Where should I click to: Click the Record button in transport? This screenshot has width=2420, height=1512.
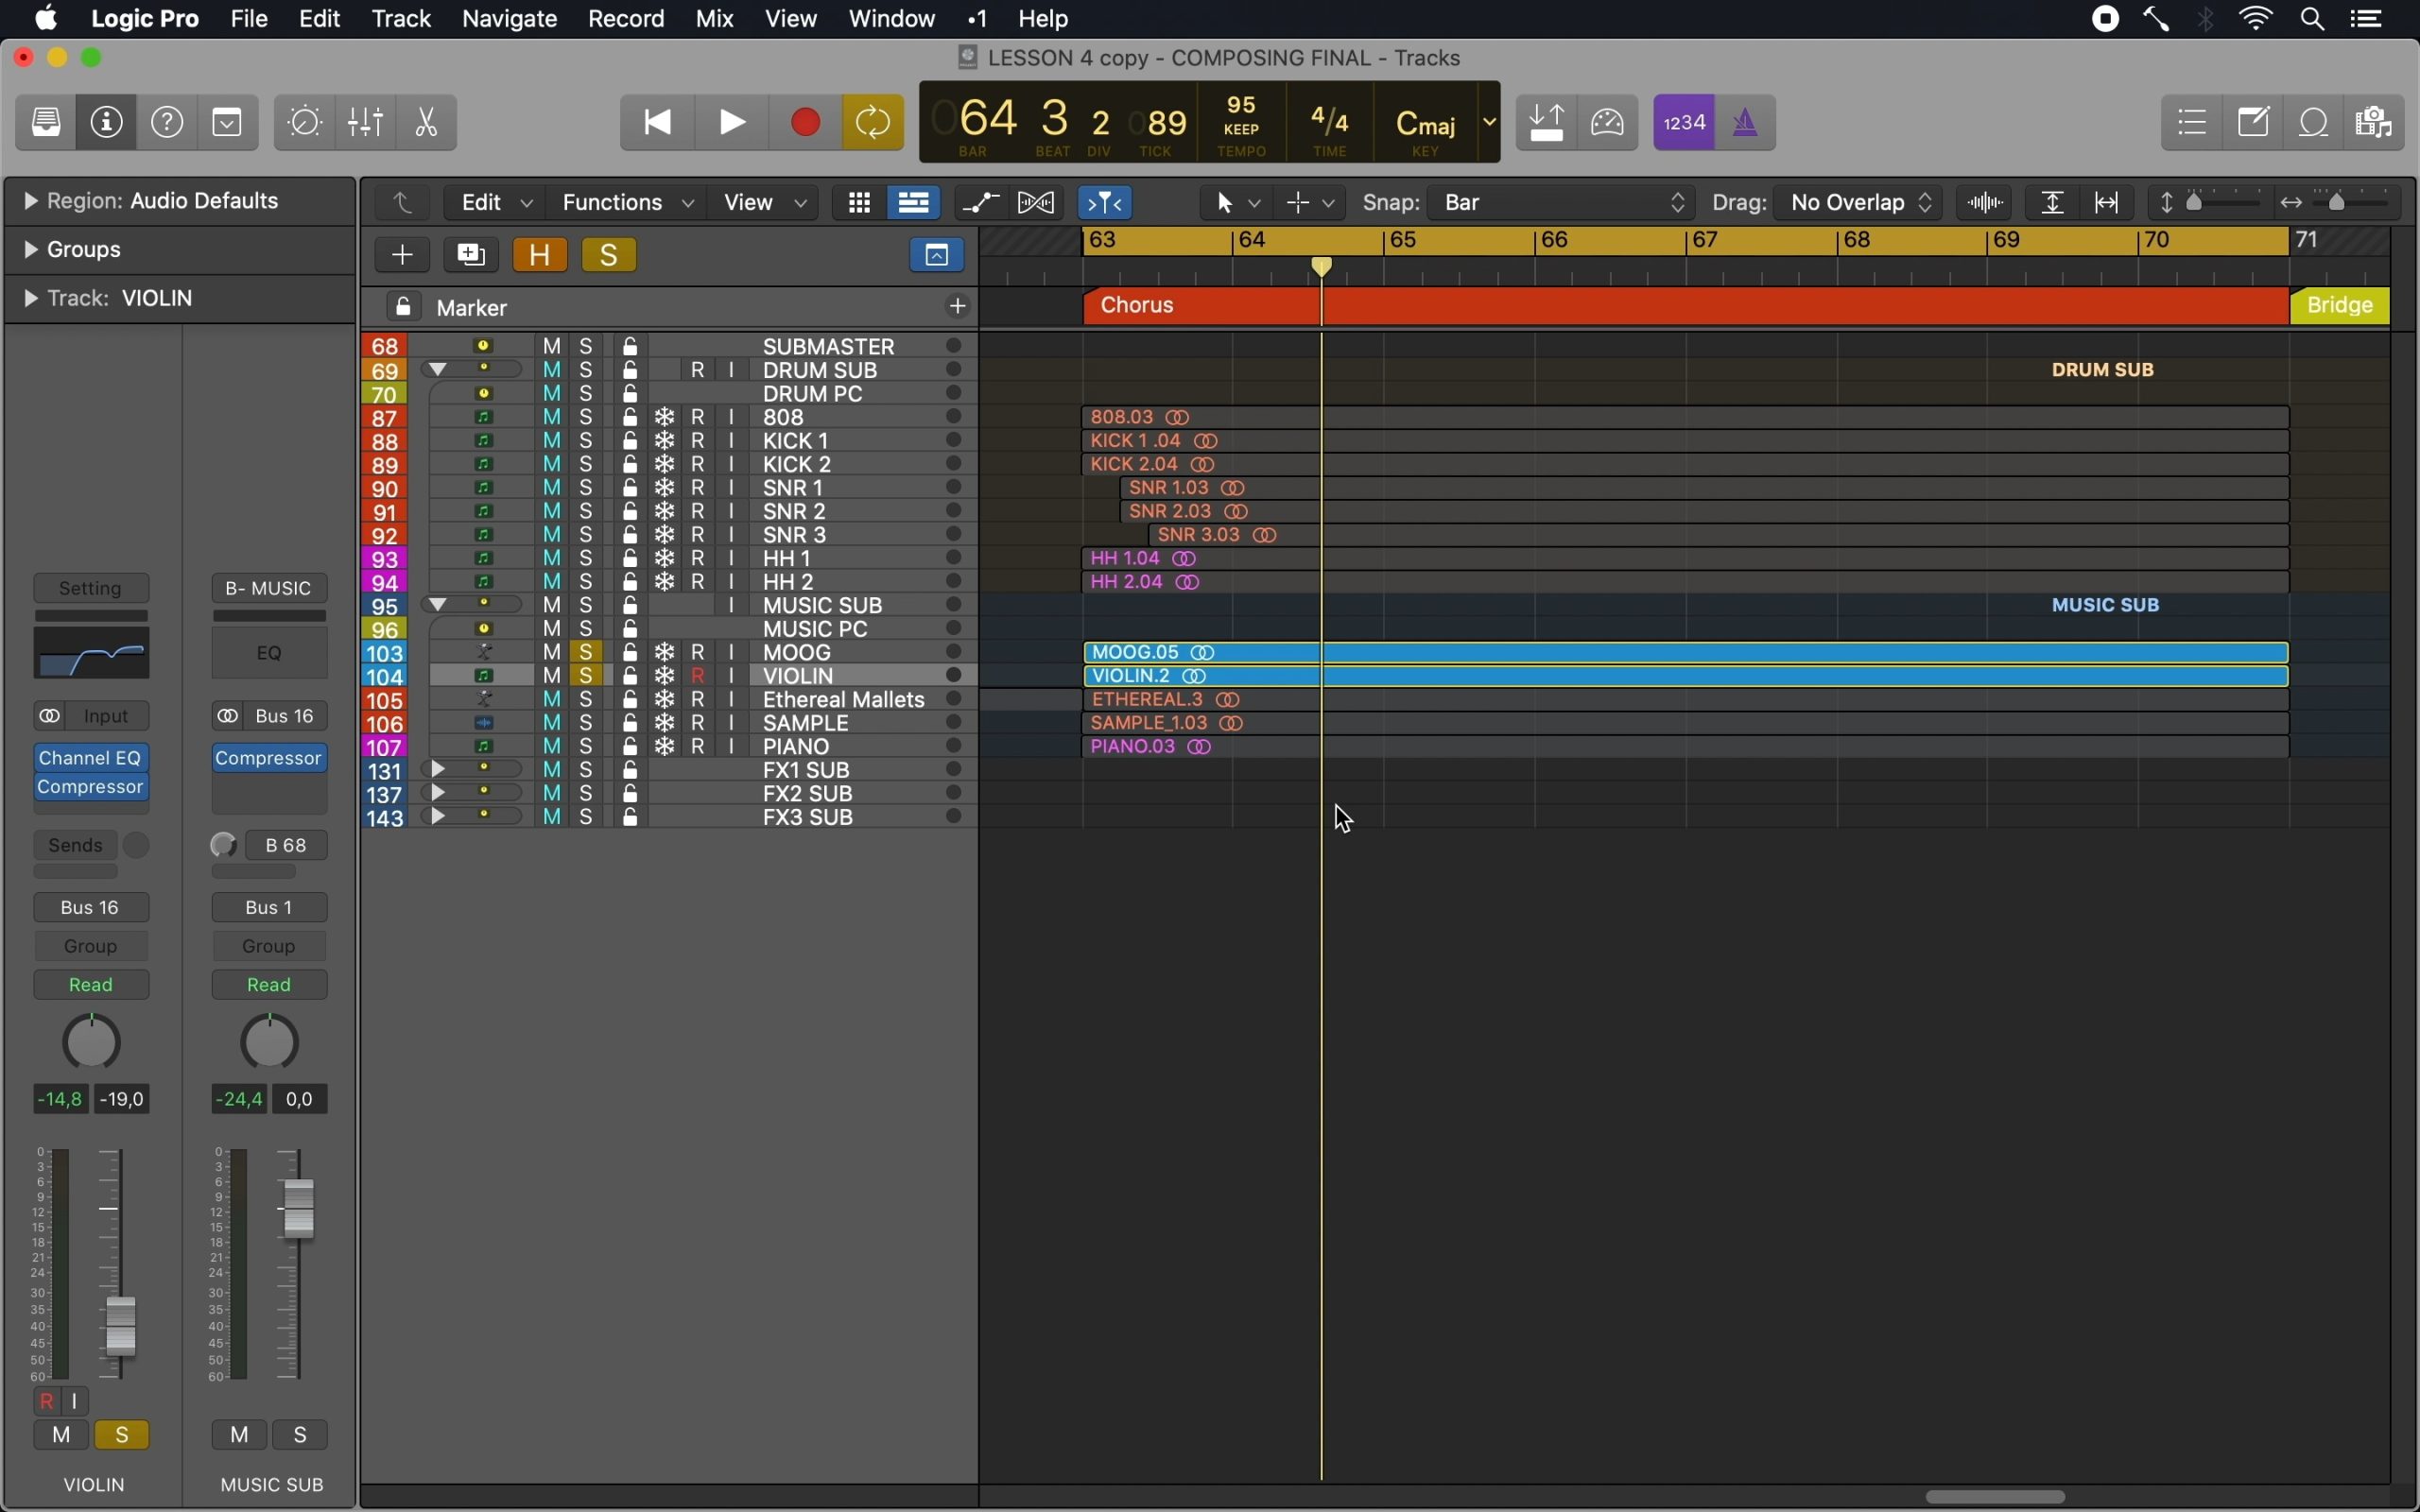806,123
